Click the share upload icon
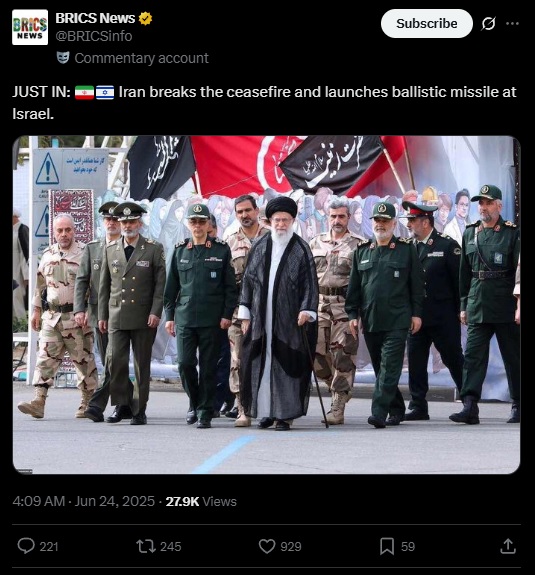Image resolution: width=535 pixels, height=575 pixels. tap(508, 546)
